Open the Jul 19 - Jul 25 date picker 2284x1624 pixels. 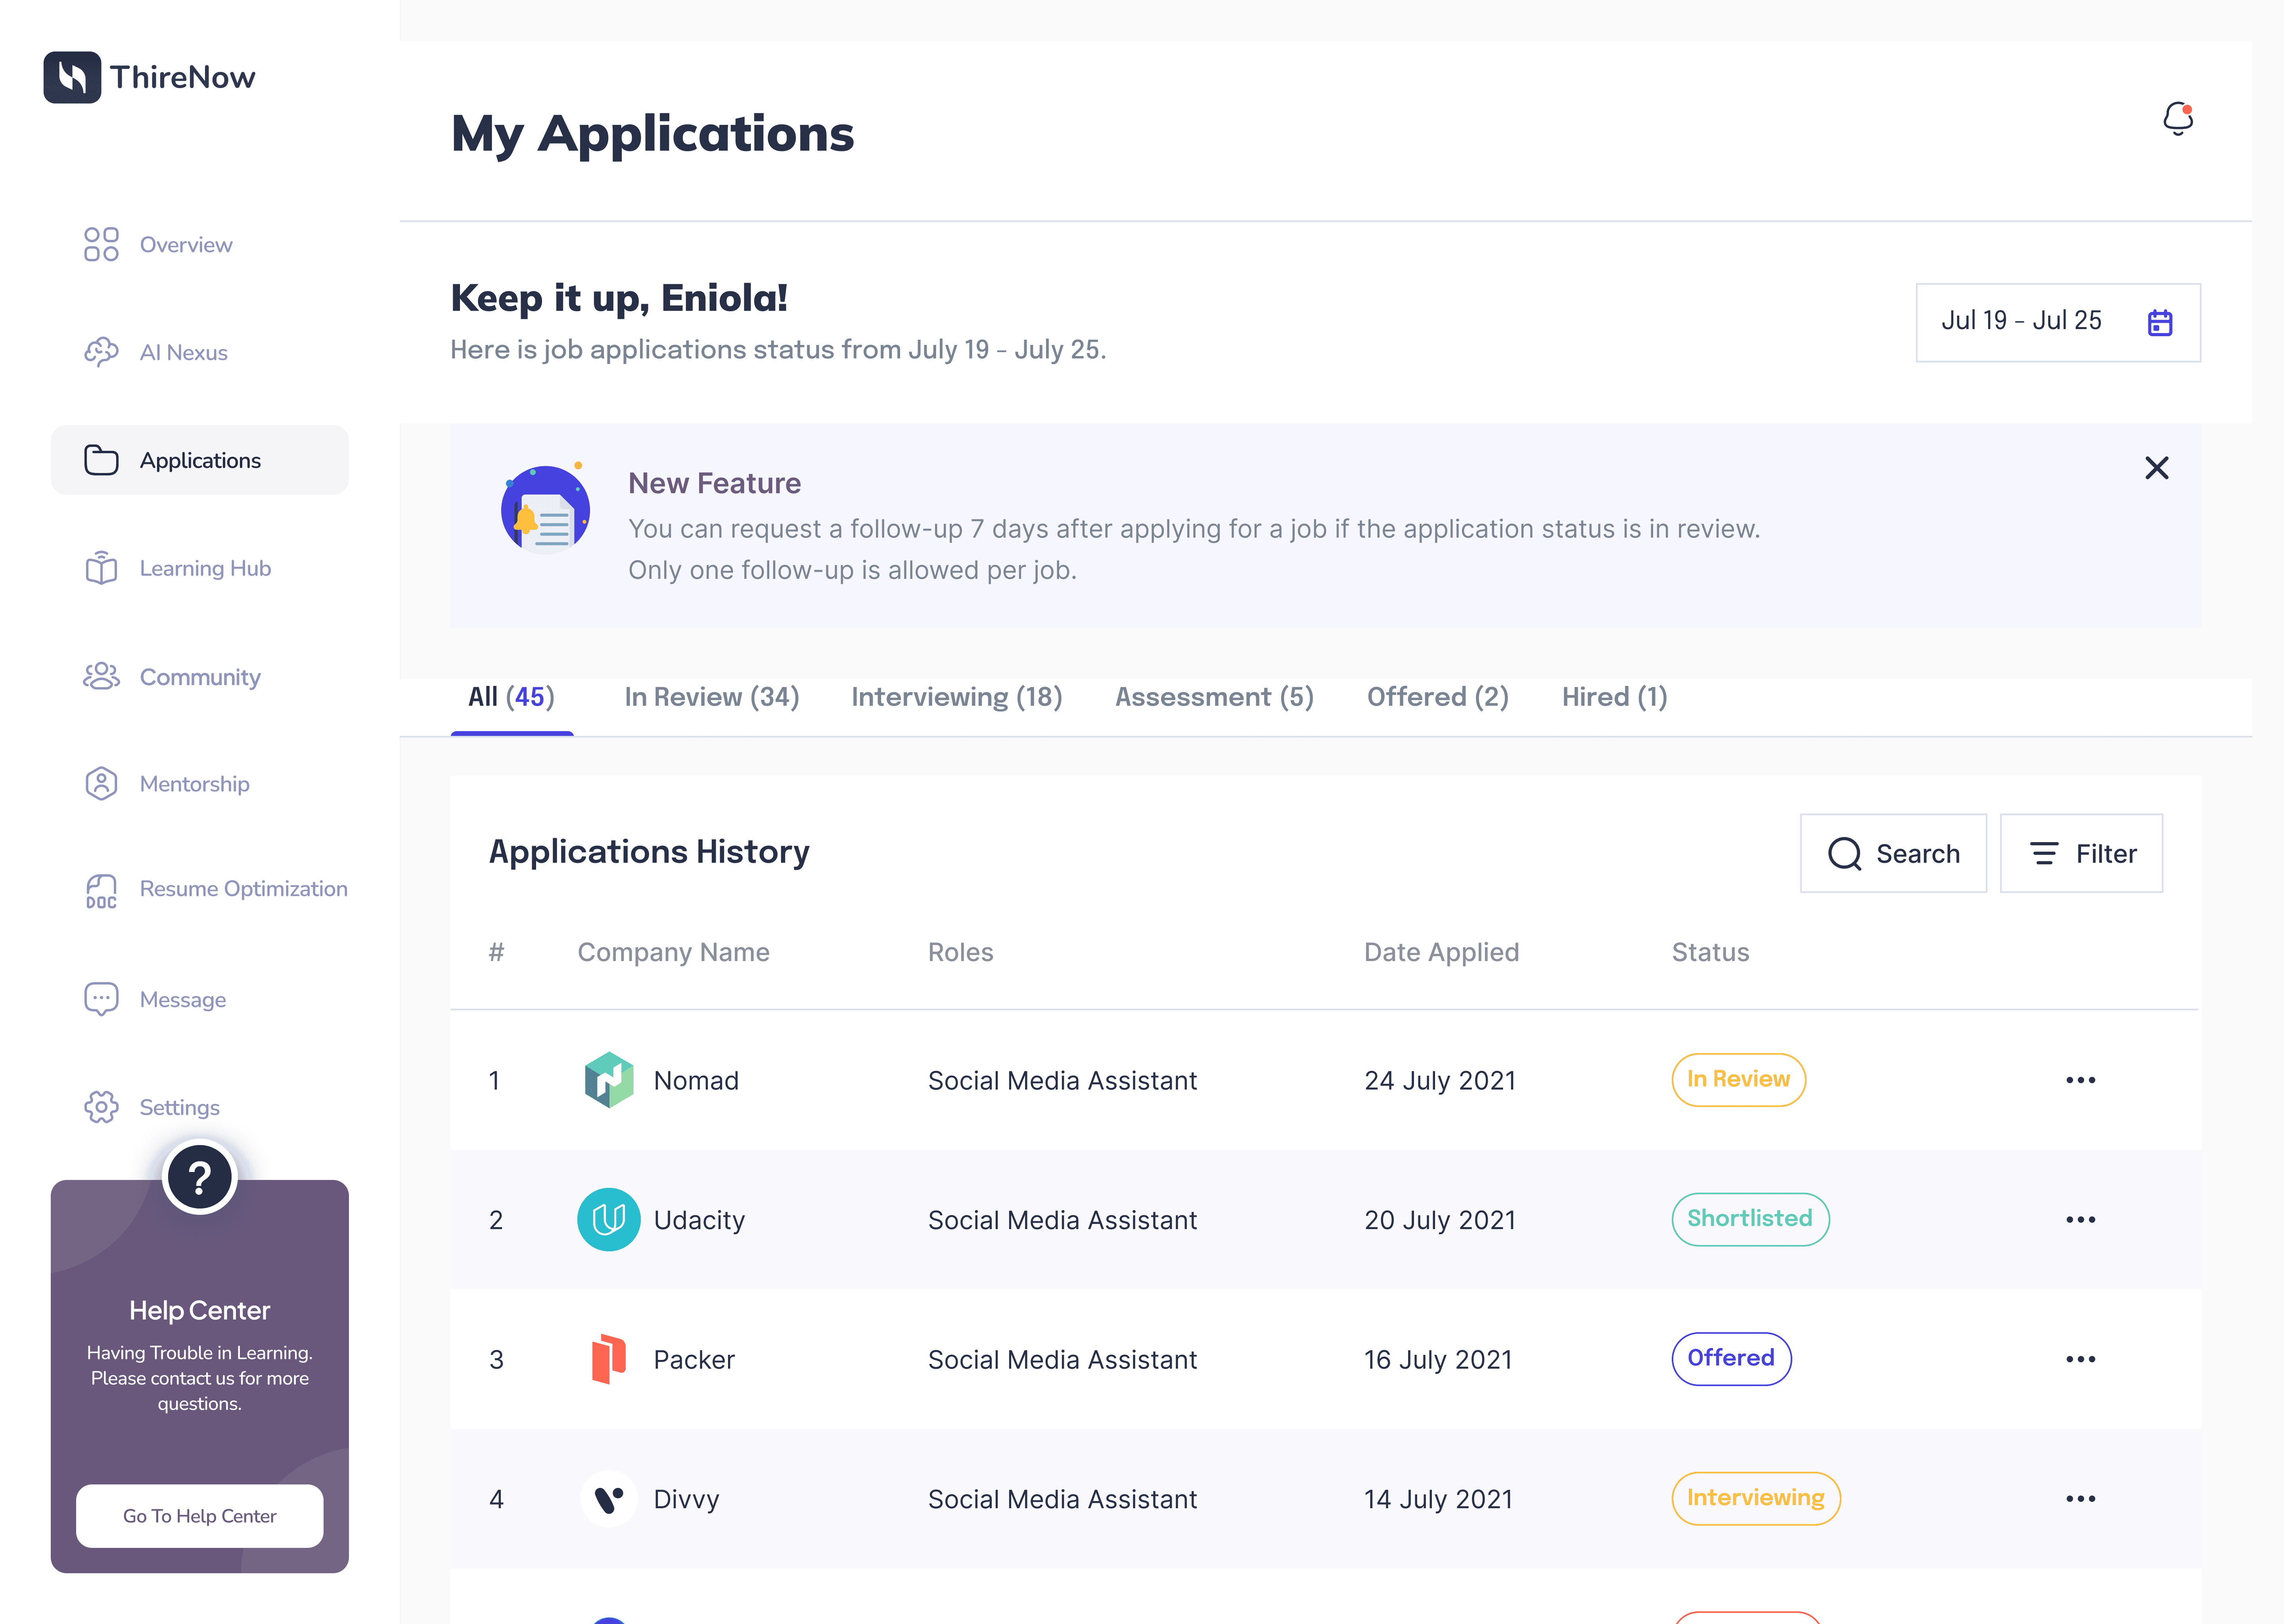[2021, 321]
